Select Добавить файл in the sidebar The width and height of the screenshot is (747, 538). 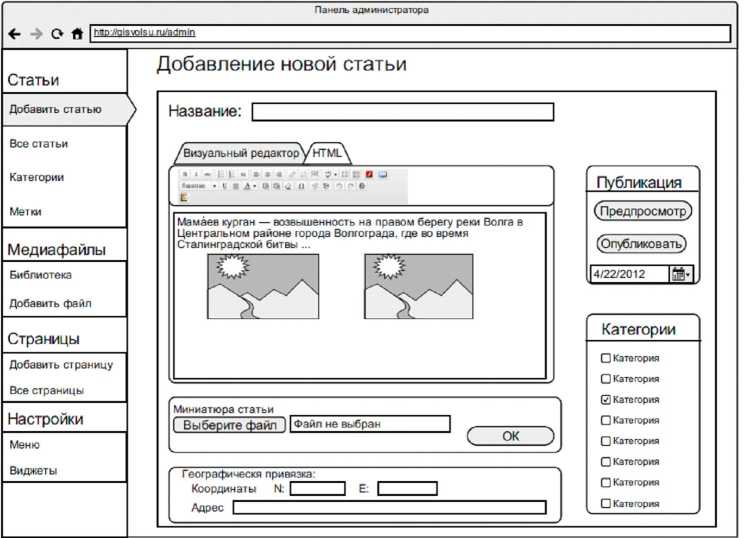tap(50, 304)
